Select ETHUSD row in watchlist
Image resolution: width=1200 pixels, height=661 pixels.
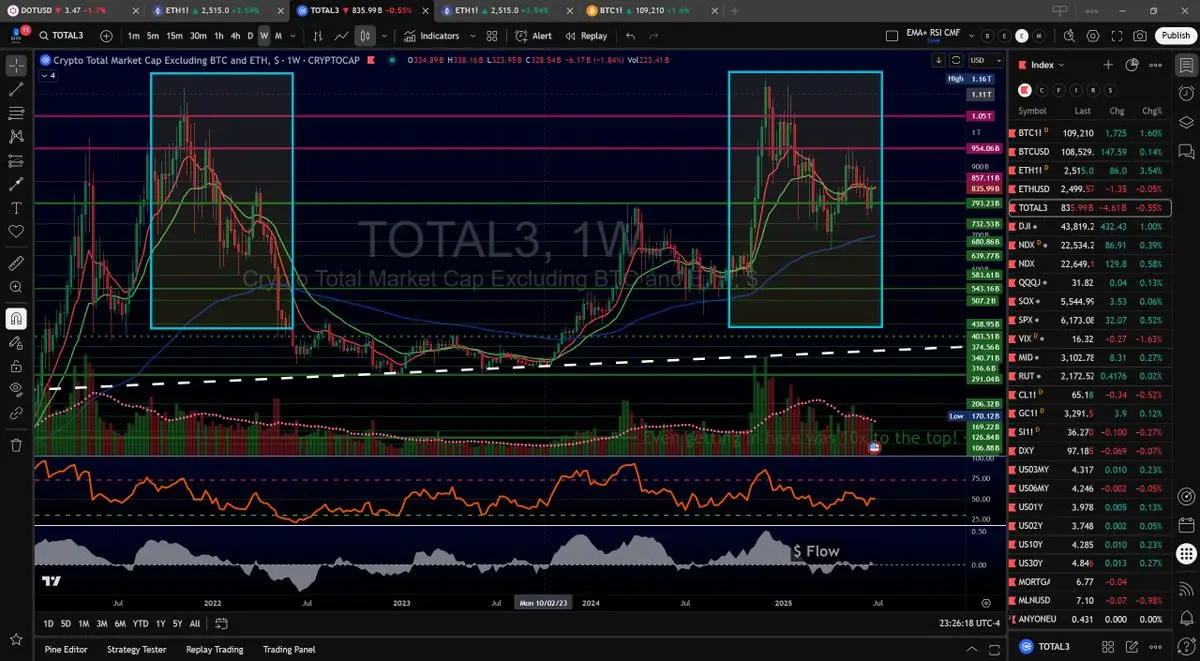tap(1090, 189)
